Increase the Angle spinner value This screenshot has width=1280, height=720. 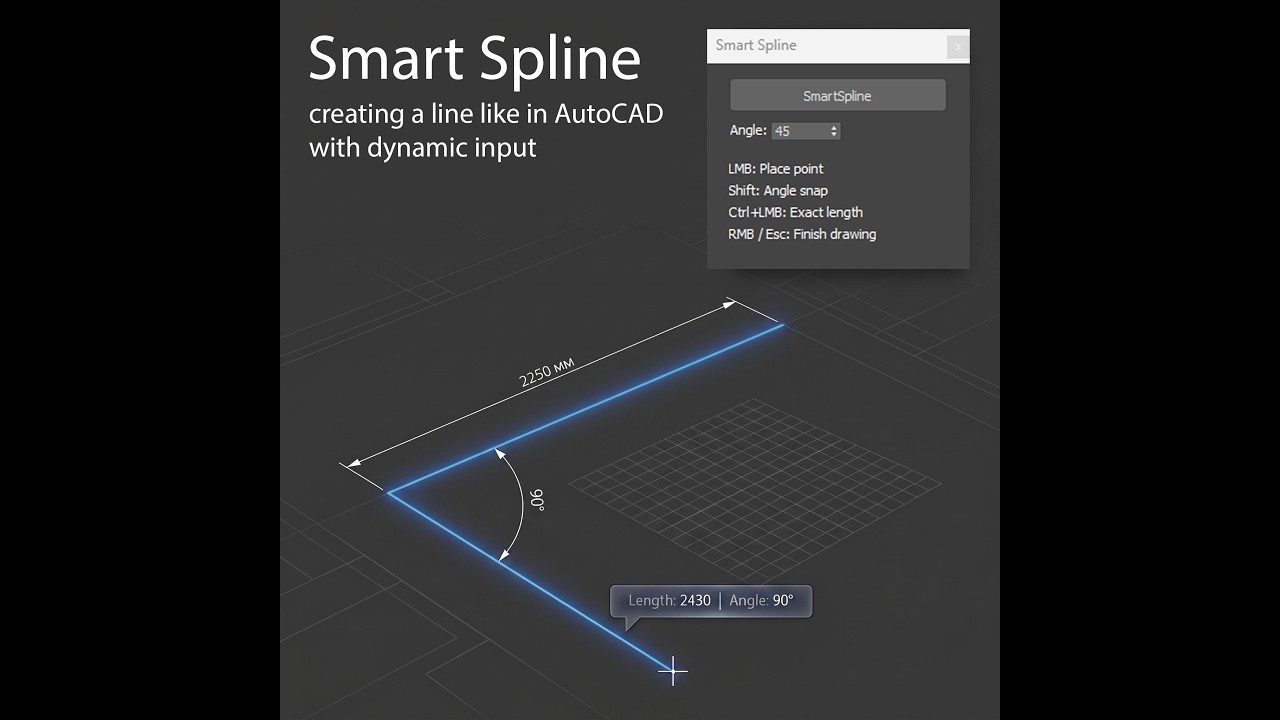[835, 127]
